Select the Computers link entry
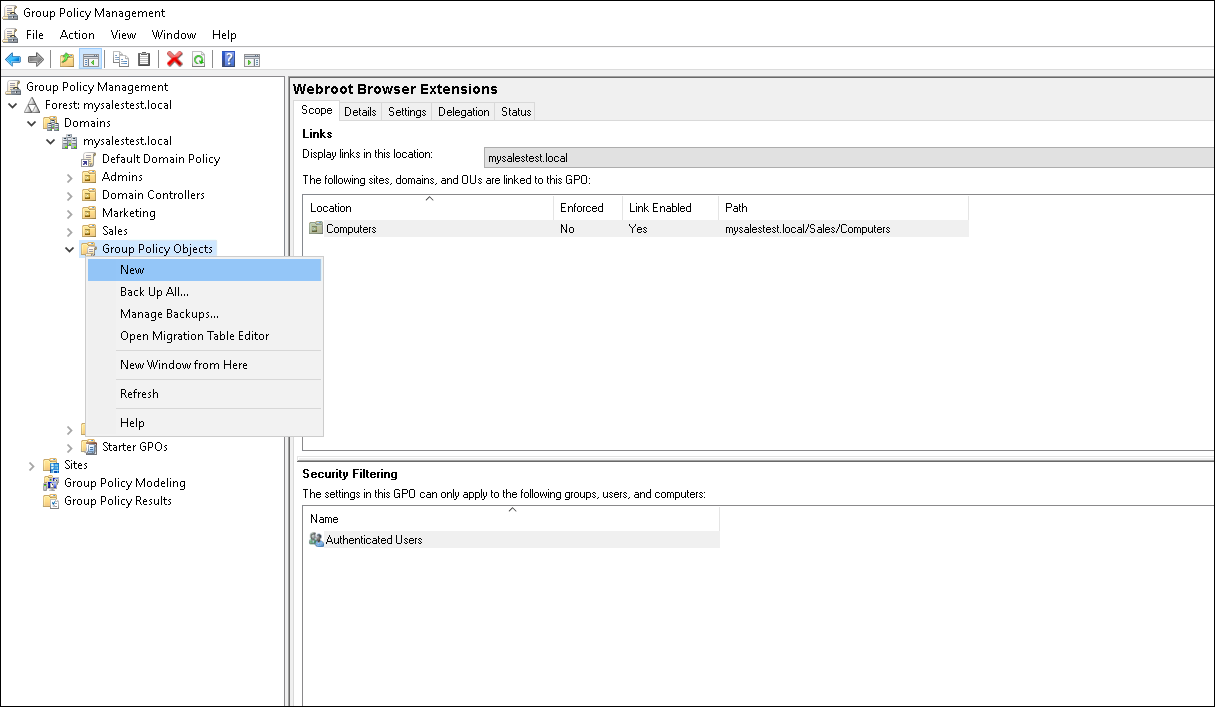The height and width of the screenshot is (707, 1215). point(350,228)
